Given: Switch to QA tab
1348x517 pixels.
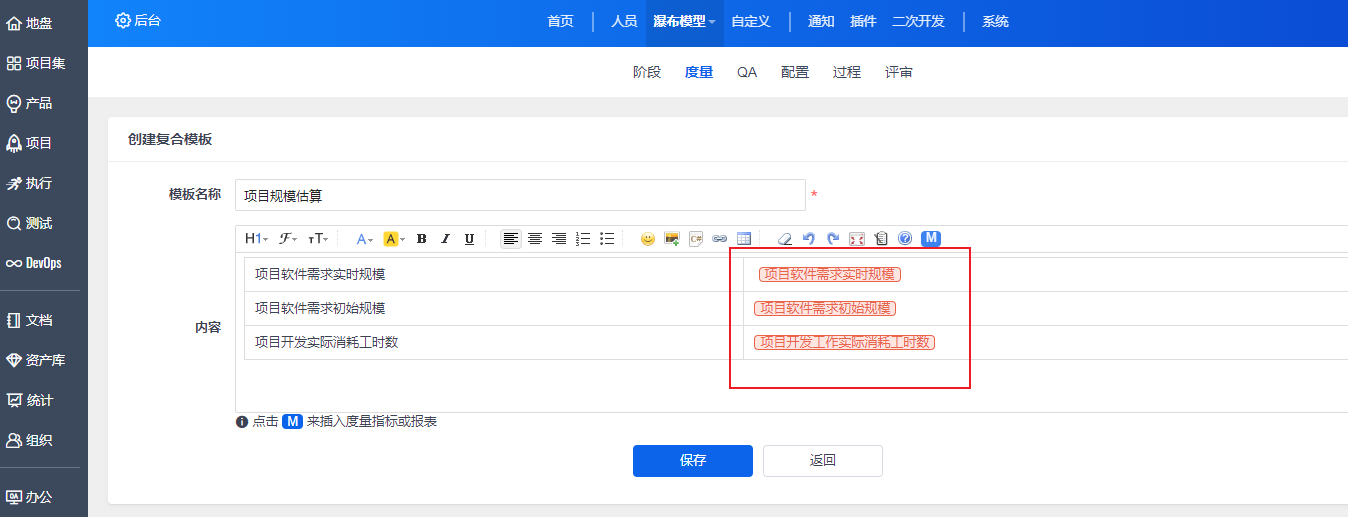Looking at the screenshot, I should 747,72.
